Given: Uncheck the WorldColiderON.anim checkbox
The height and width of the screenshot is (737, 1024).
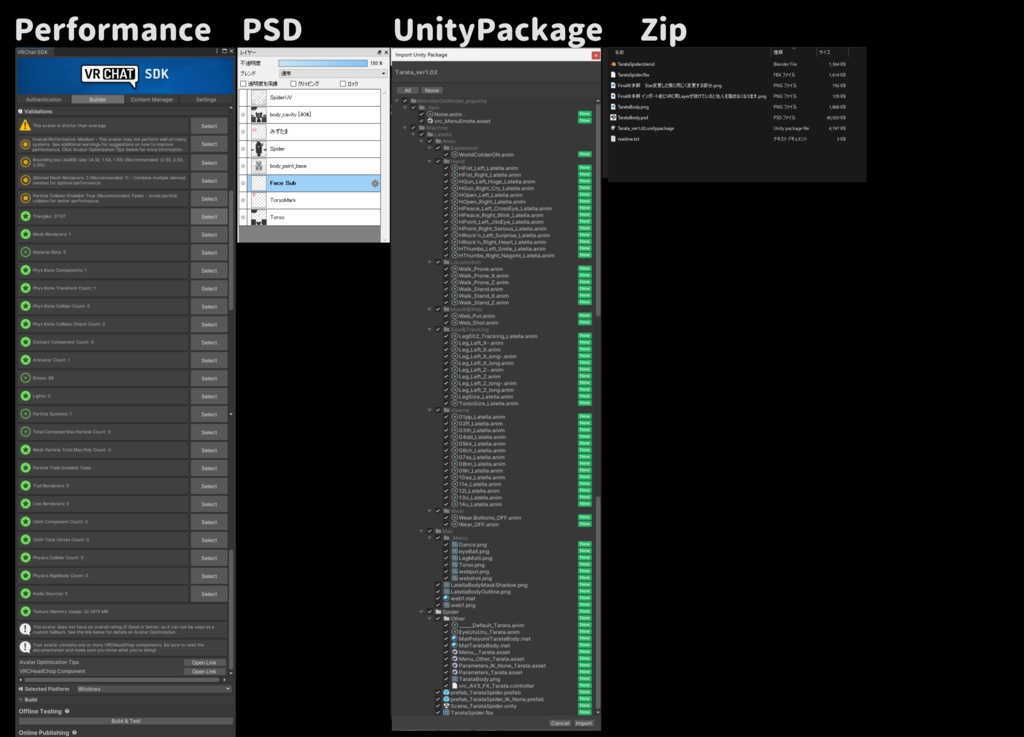Looking at the screenshot, I should pyautogui.click(x=446, y=155).
